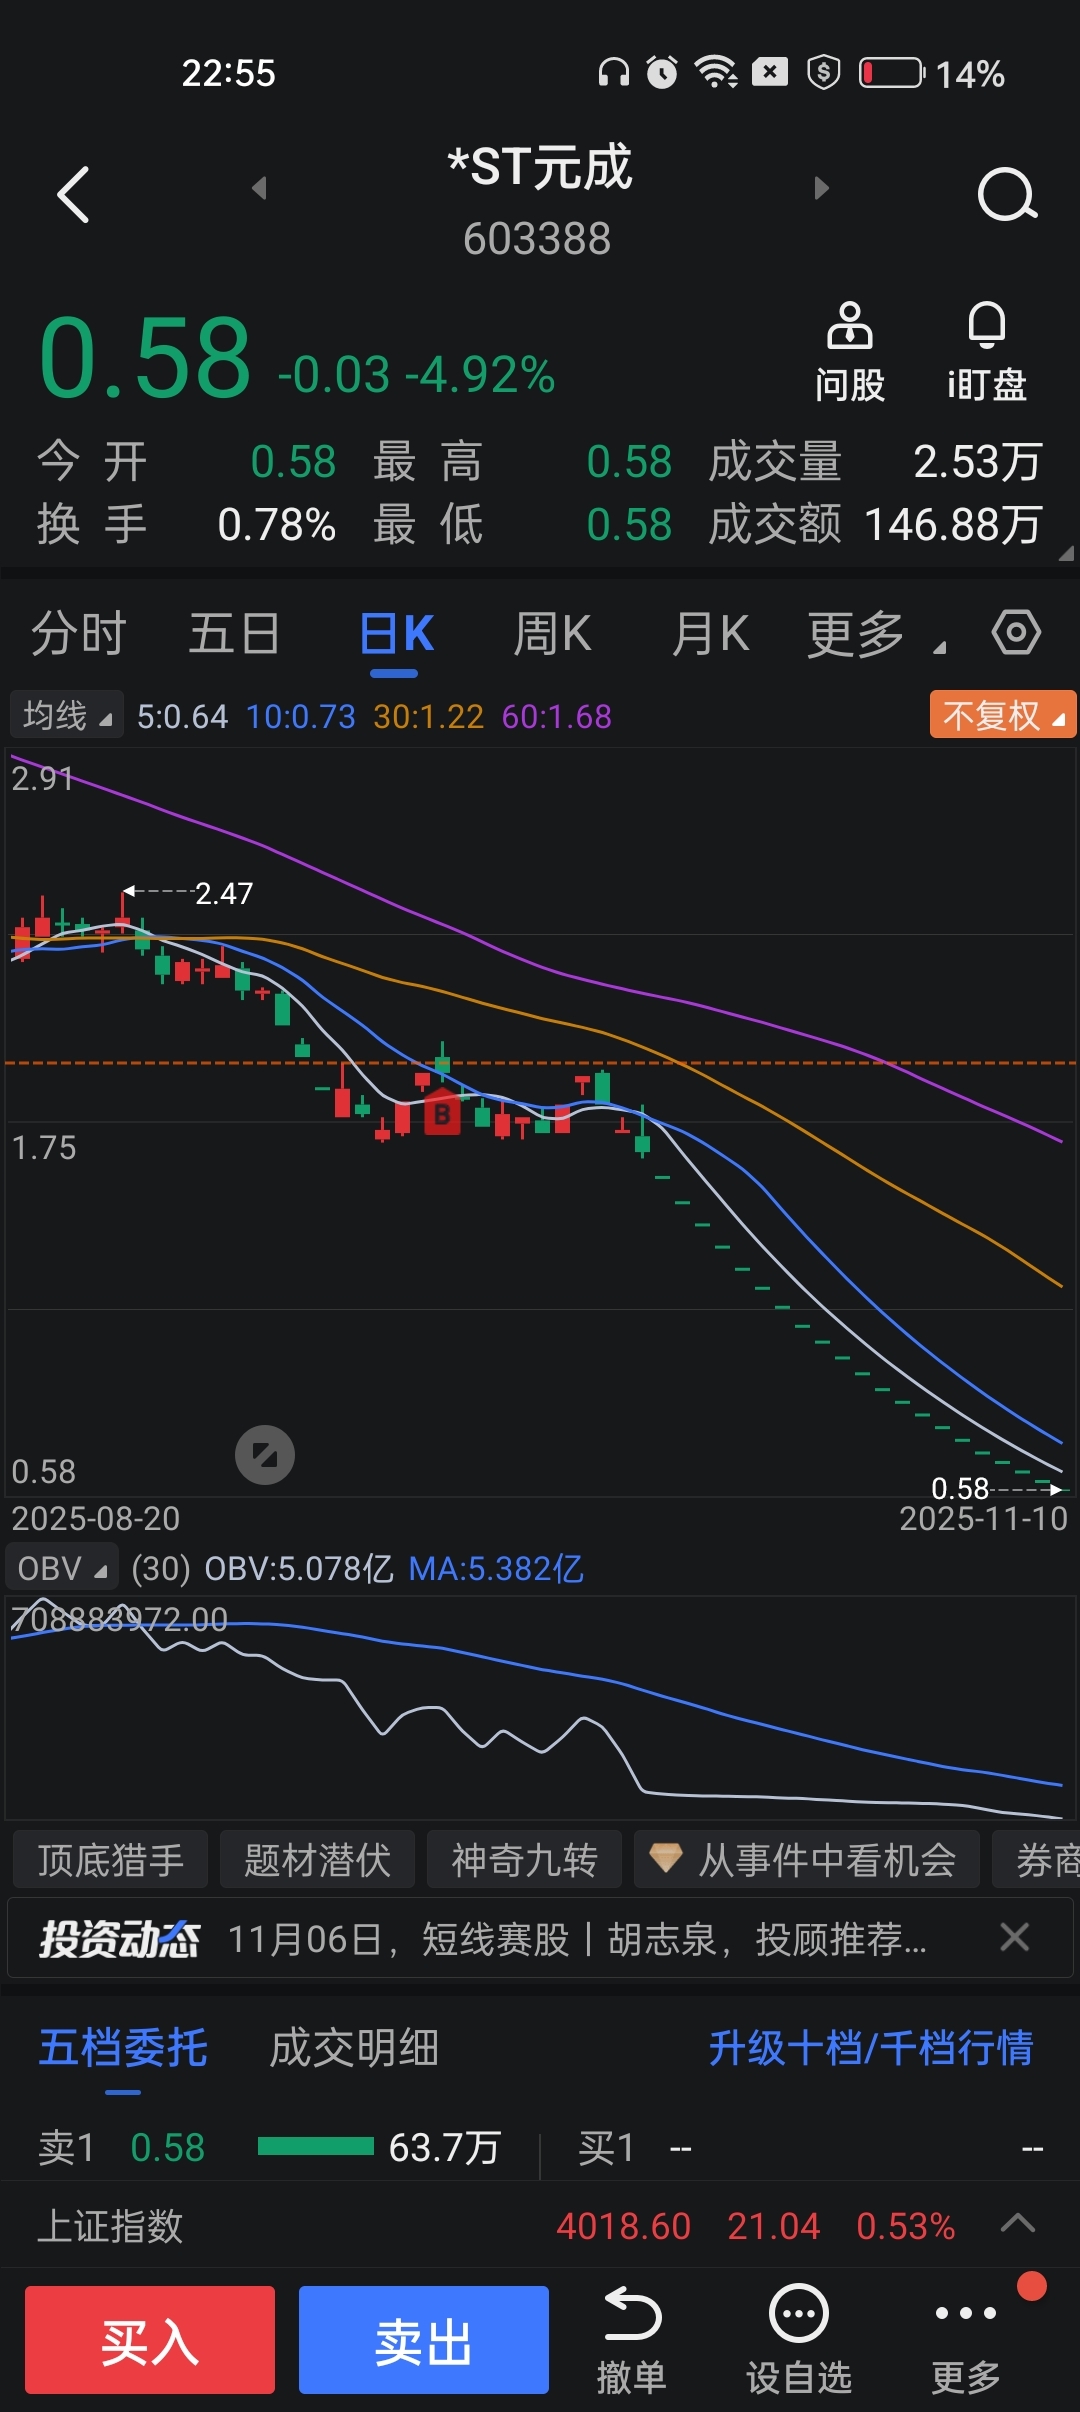Viewport: 1080px width, 2412px height.
Task: Tap the blue 卖出 sell button
Action: tap(424, 2340)
